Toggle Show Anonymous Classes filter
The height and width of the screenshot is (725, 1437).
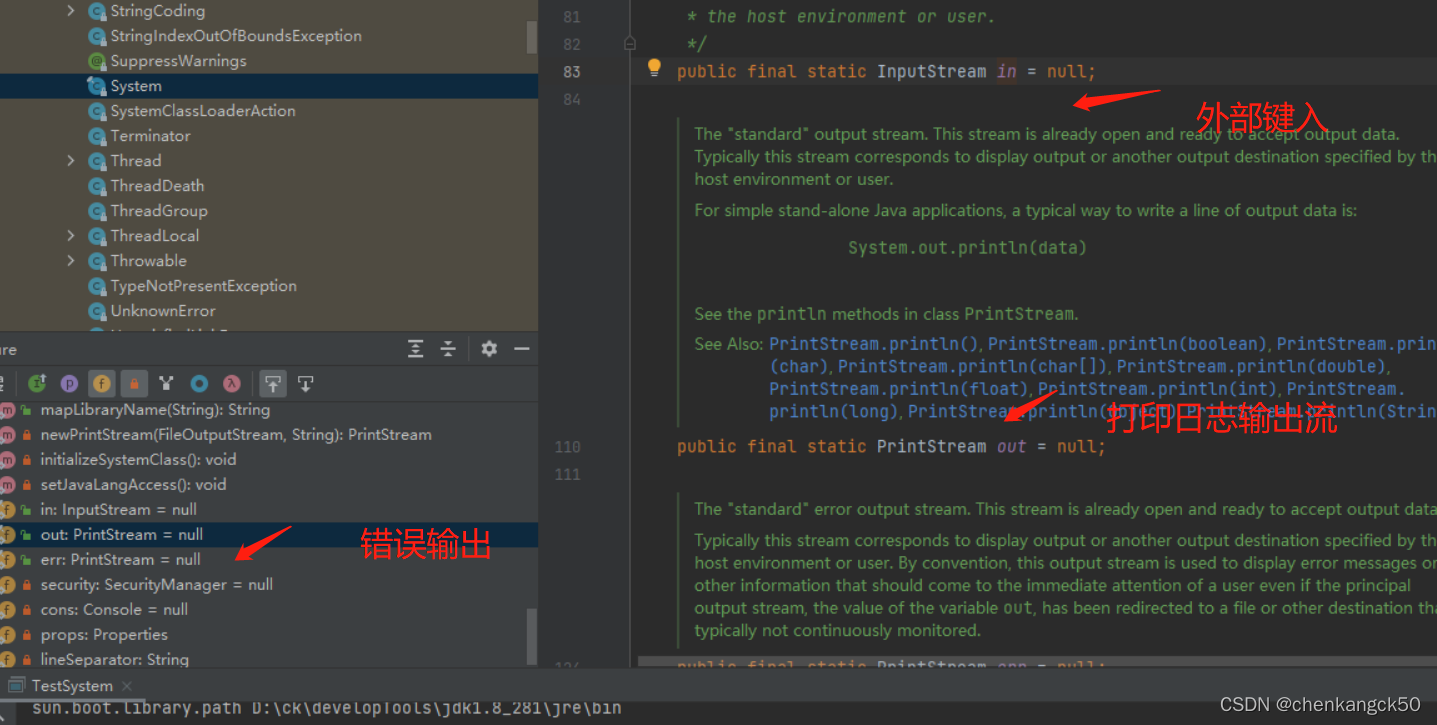[199, 383]
